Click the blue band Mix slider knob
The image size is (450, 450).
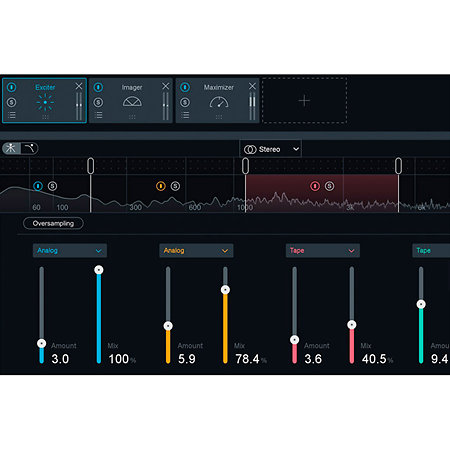[99, 270]
